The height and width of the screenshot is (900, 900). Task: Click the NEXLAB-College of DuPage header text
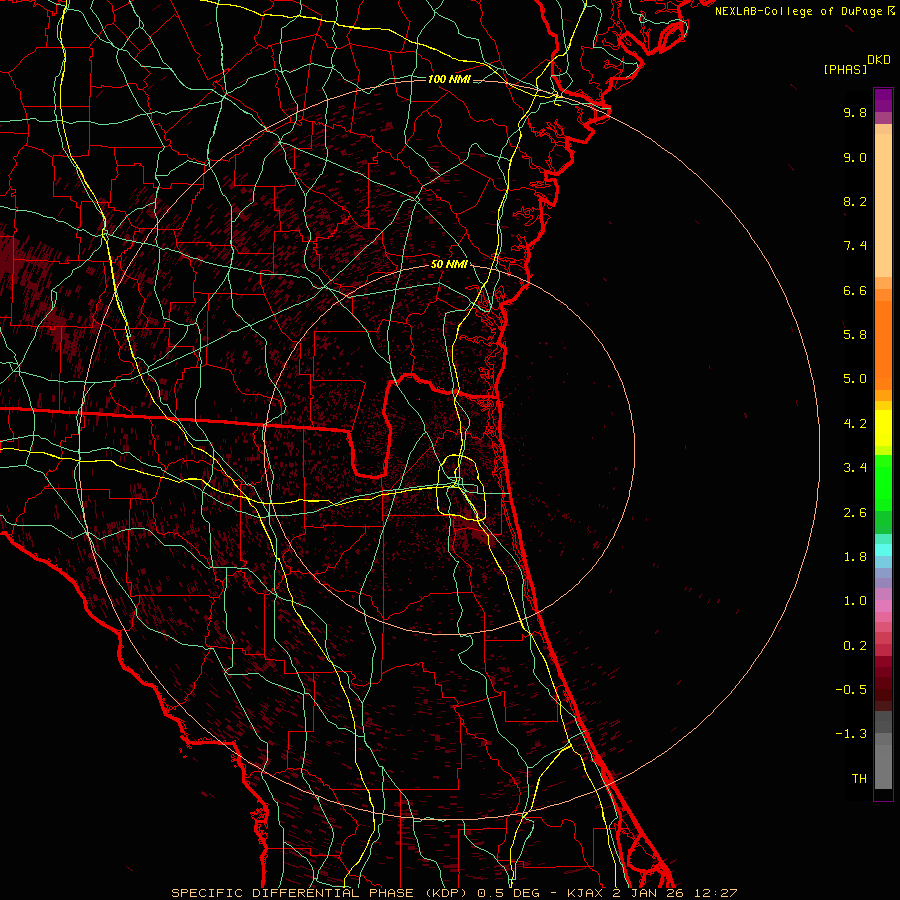(804, 11)
